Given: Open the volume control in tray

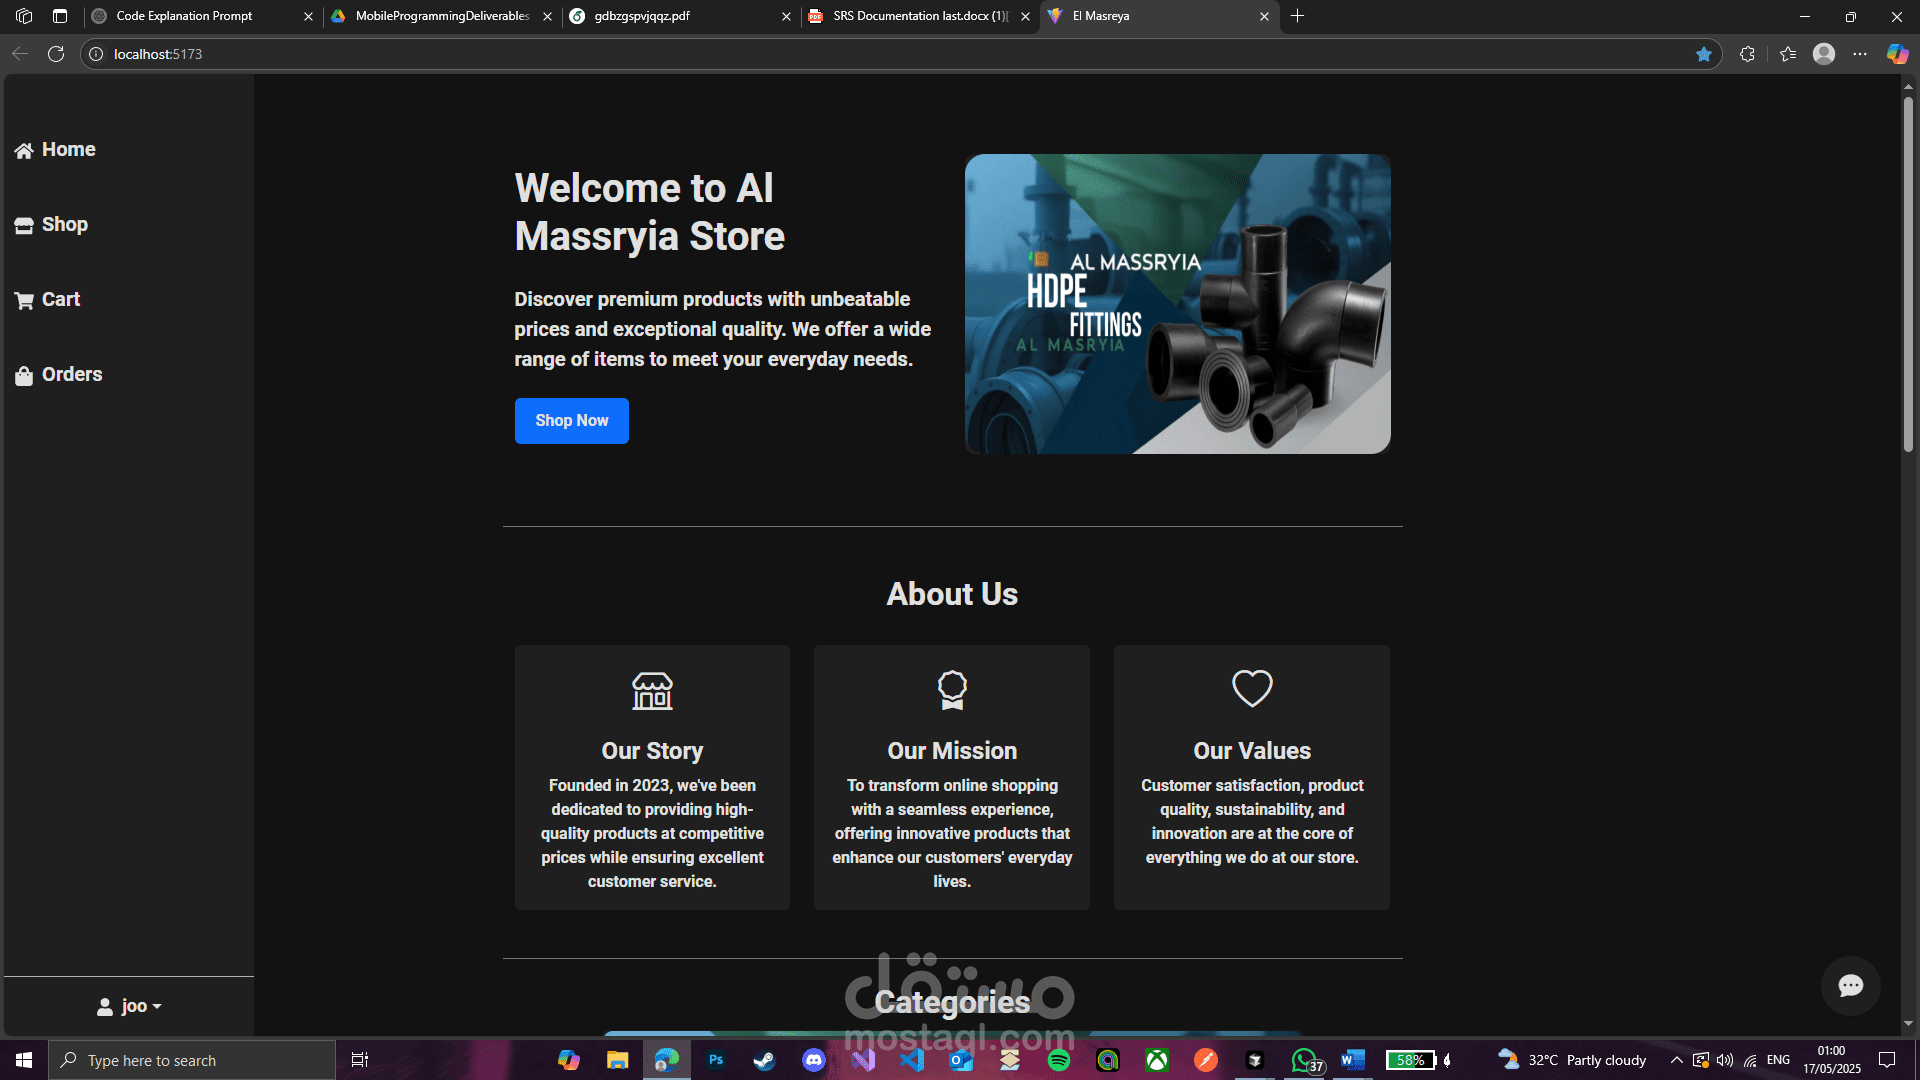Looking at the screenshot, I should pyautogui.click(x=1725, y=1060).
